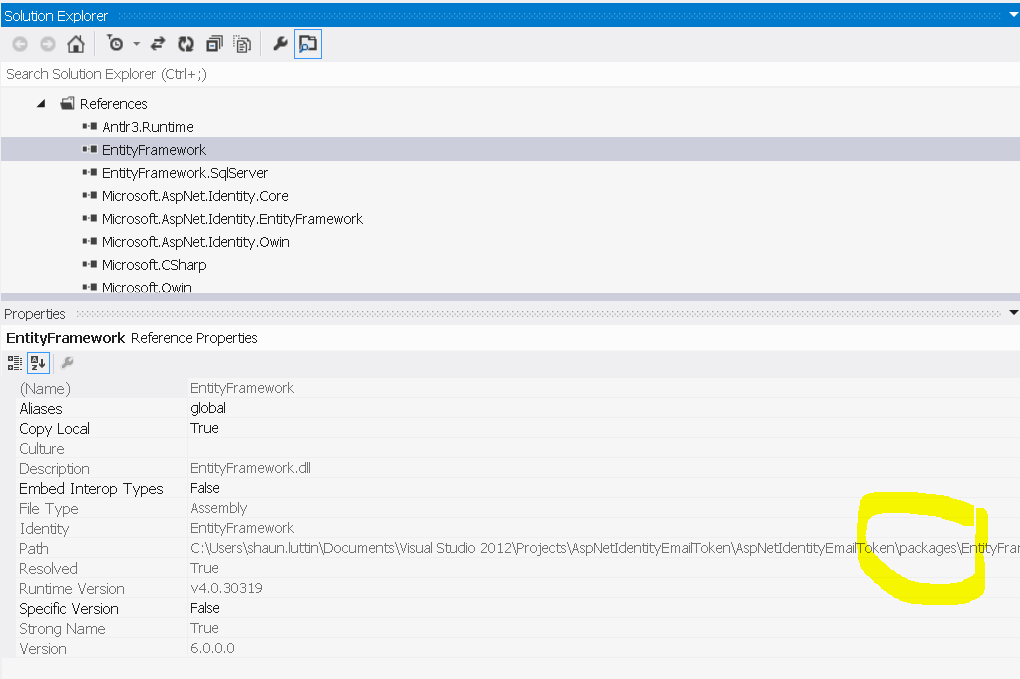
Task: Select Microsoft.CSharp reference
Action: [x=154, y=265]
